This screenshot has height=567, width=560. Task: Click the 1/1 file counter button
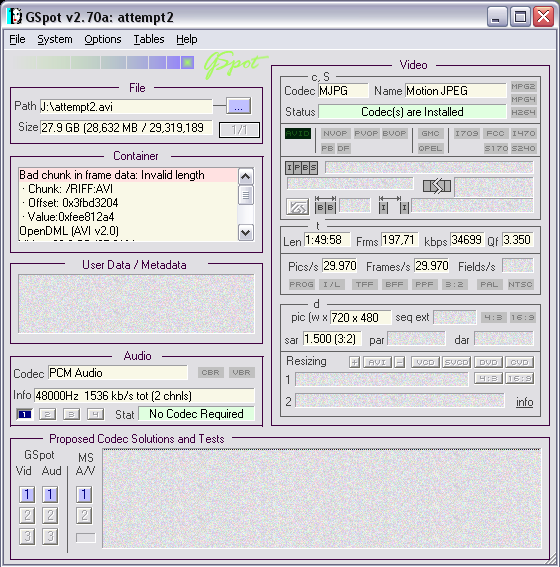(x=239, y=130)
